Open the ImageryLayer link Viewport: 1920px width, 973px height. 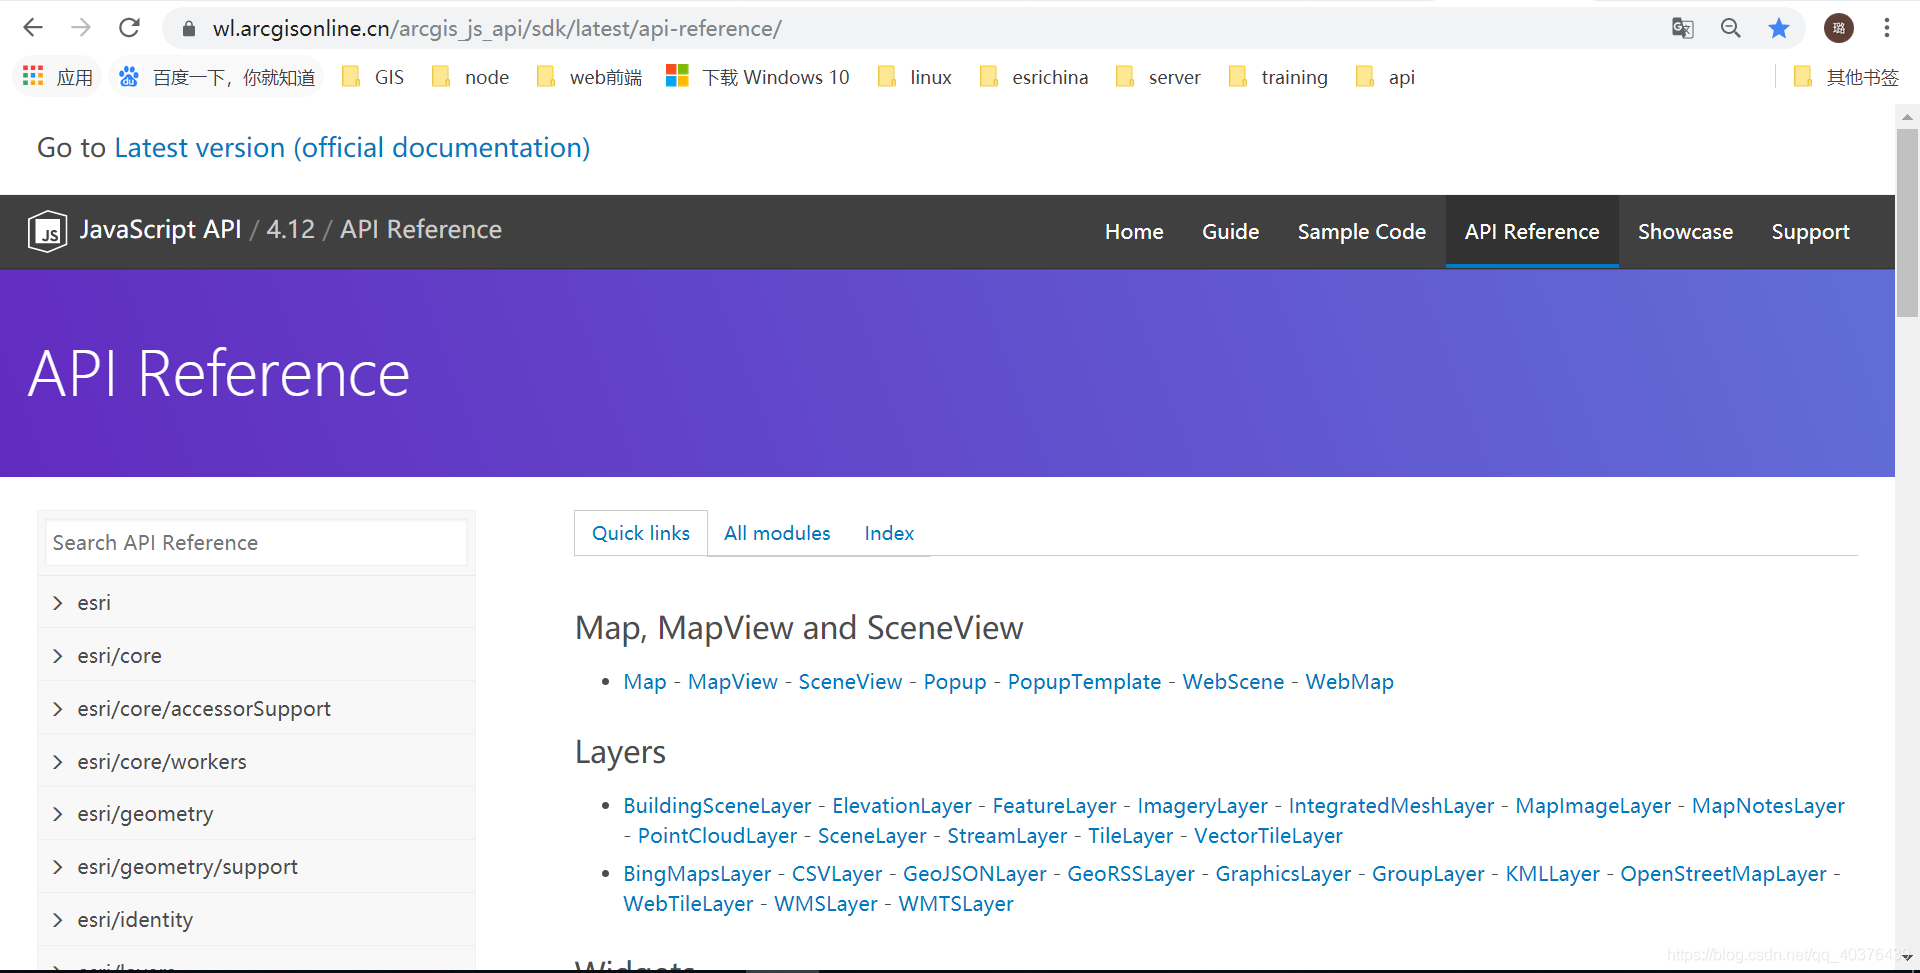click(1202, 806)
